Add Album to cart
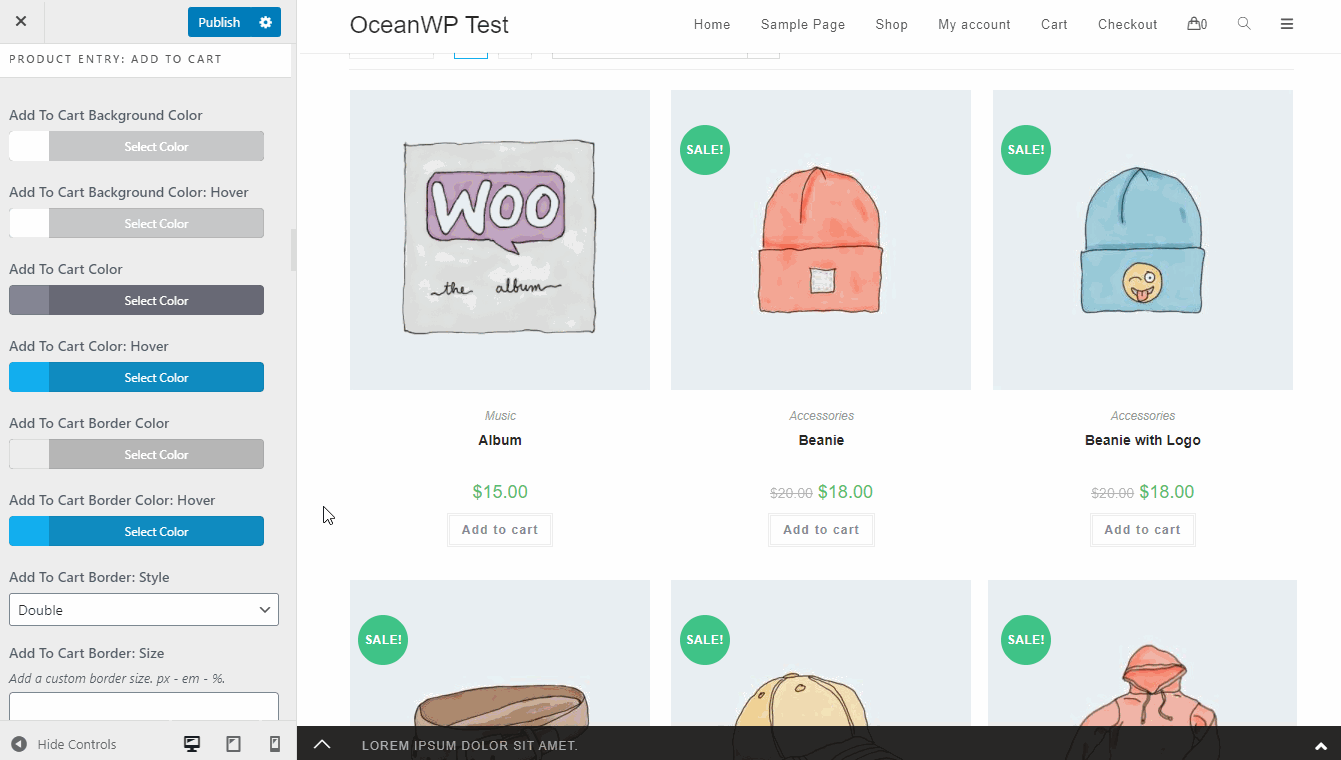The width and height of the screenshot is (1341, 760). click(500, 530)
